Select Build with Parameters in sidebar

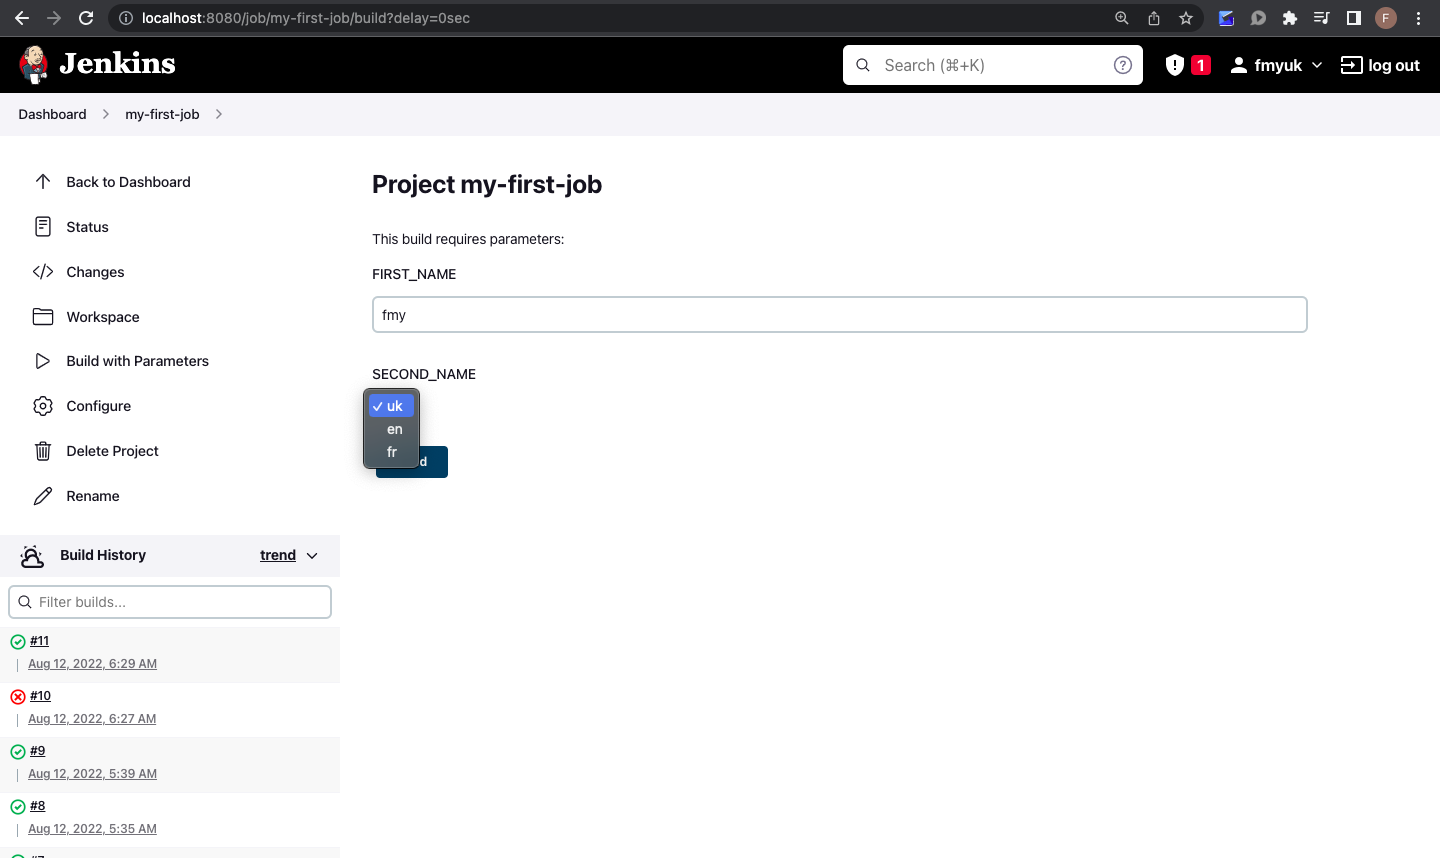137,361
